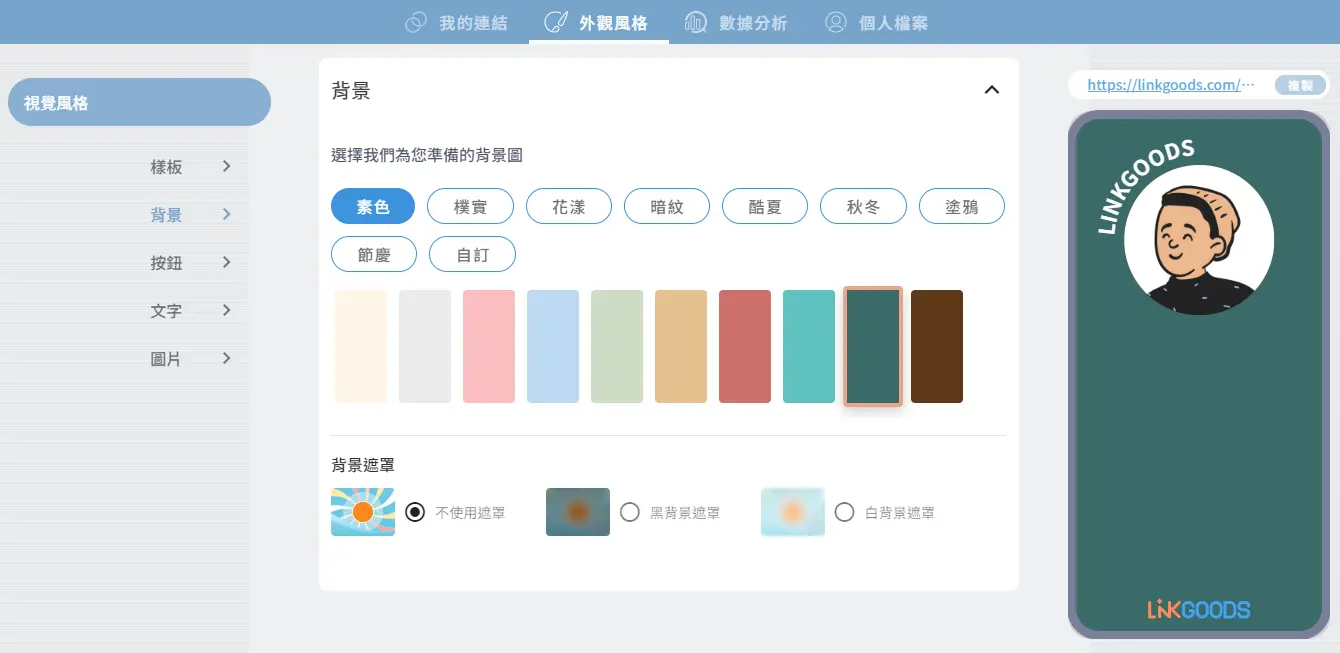Select the 塗鴉 background category
Image resolution: width=1340 pixels, height=653 pixels.
(x=962, y=207)
